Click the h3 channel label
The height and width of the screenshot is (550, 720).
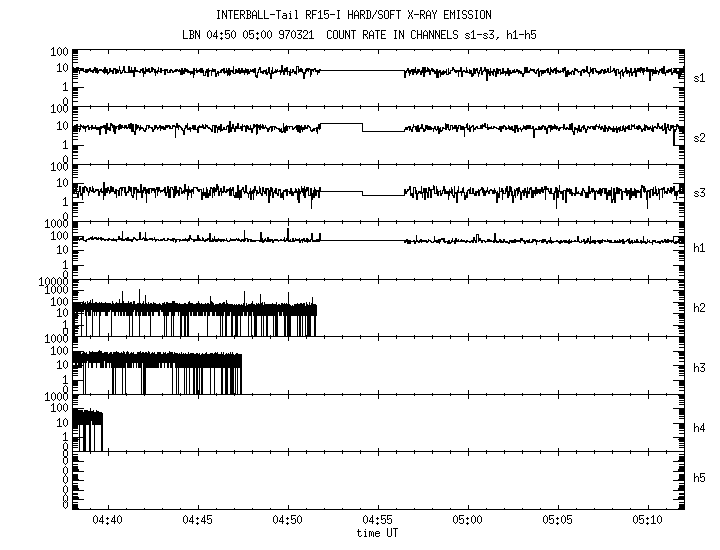pos(700,366)
